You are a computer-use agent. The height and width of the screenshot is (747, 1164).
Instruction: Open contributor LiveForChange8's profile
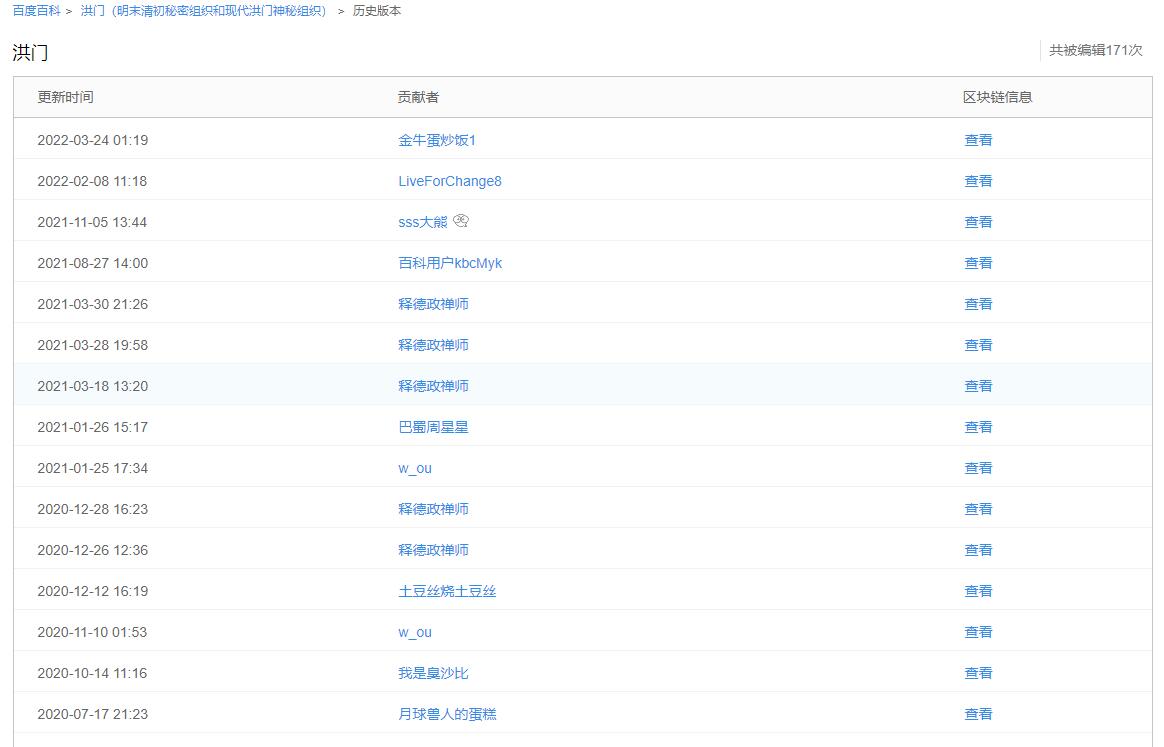point(447,180)
